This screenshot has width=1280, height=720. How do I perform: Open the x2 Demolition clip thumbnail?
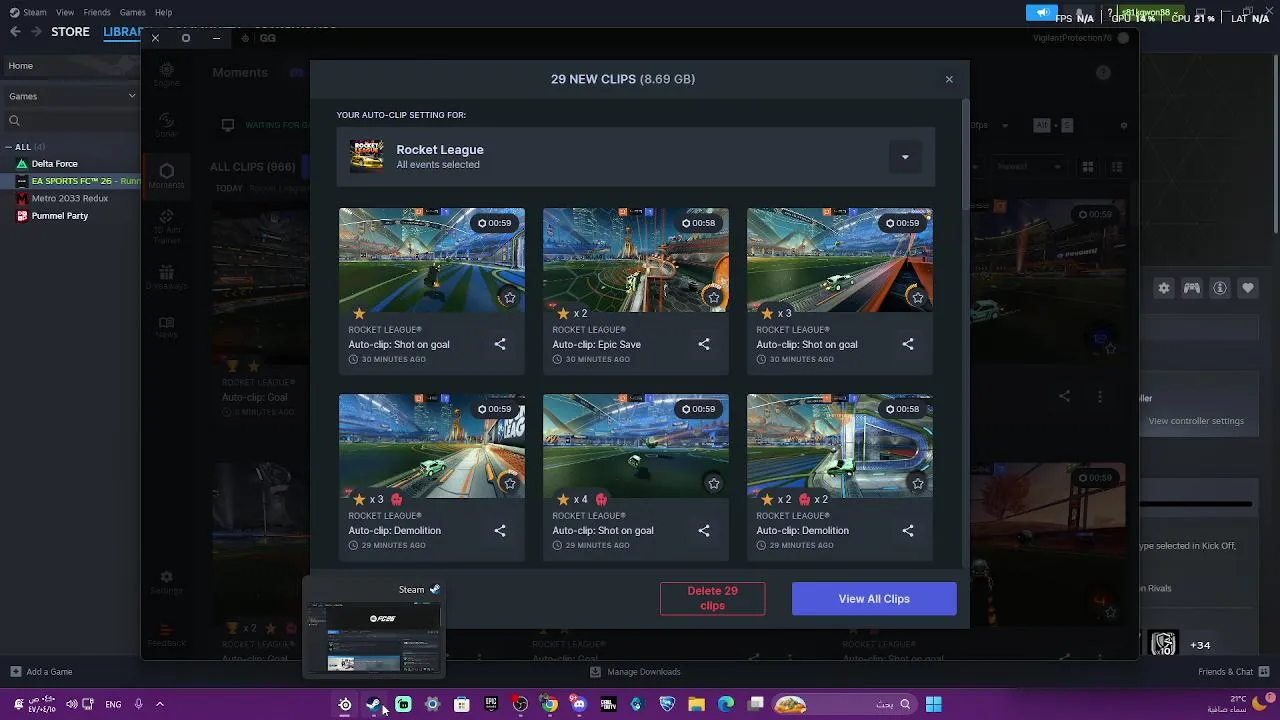840,446
